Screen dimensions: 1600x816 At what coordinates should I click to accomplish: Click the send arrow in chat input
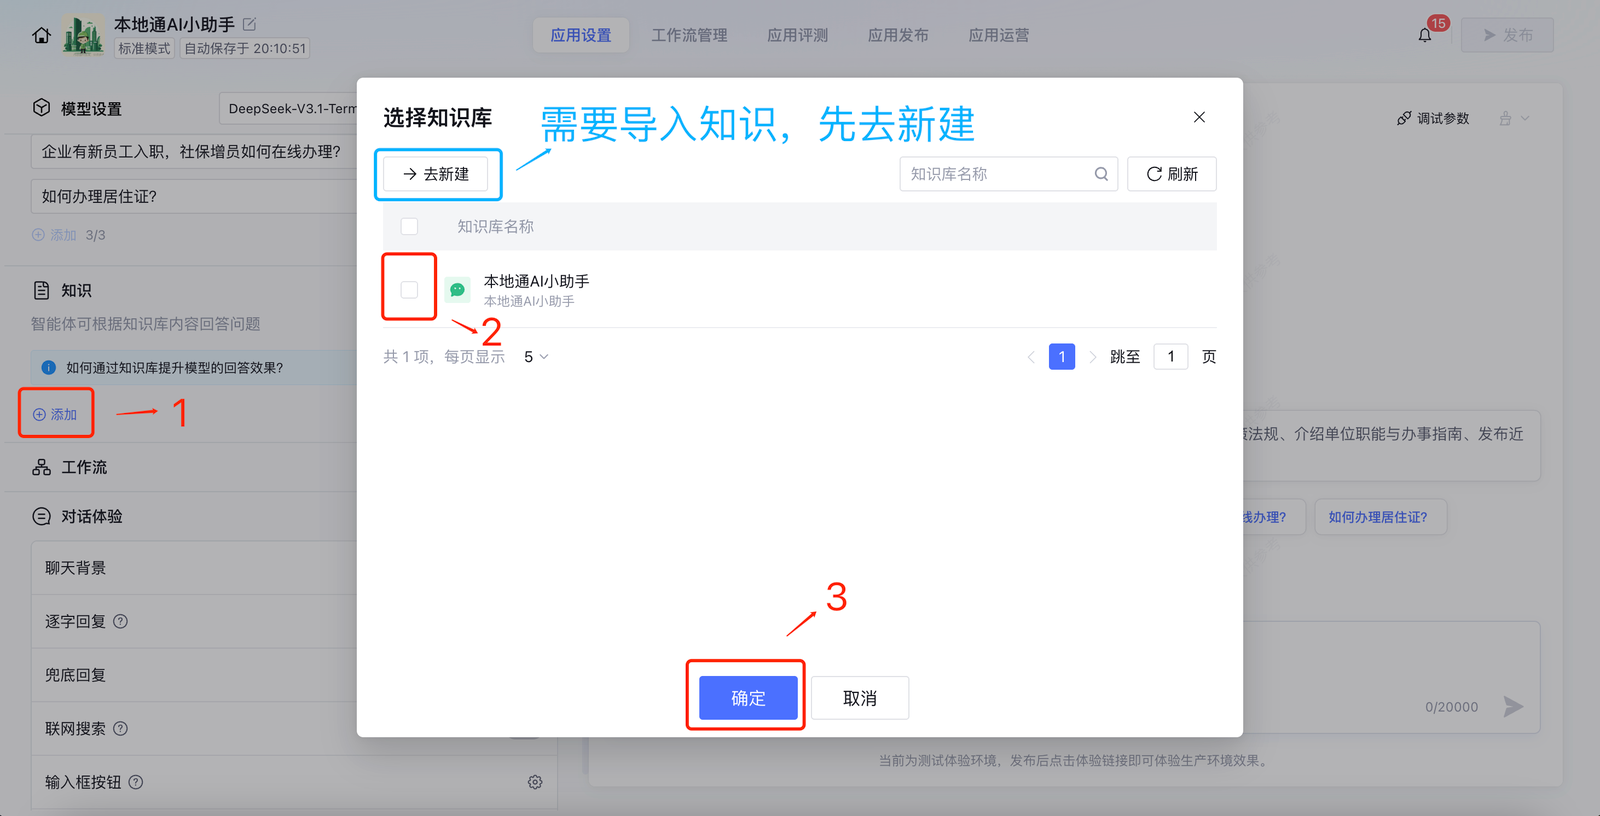tap(1513, 707)
